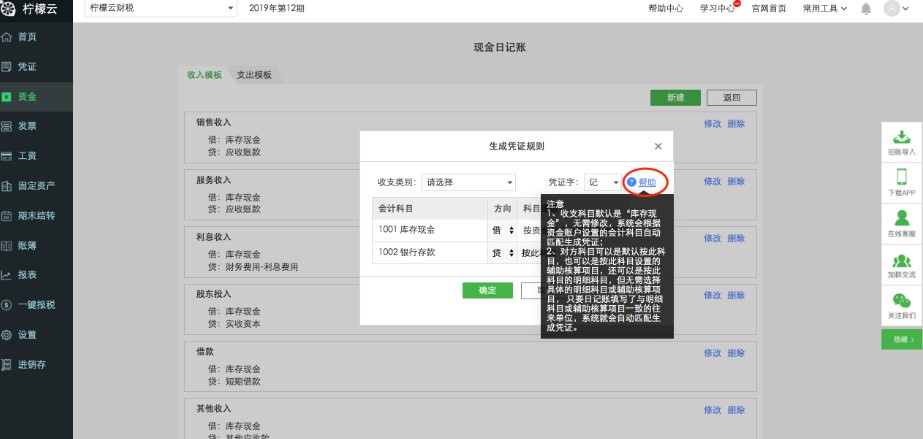Click 修改 for 其他收入 template
923x439 pixels.
click(712, 410)
